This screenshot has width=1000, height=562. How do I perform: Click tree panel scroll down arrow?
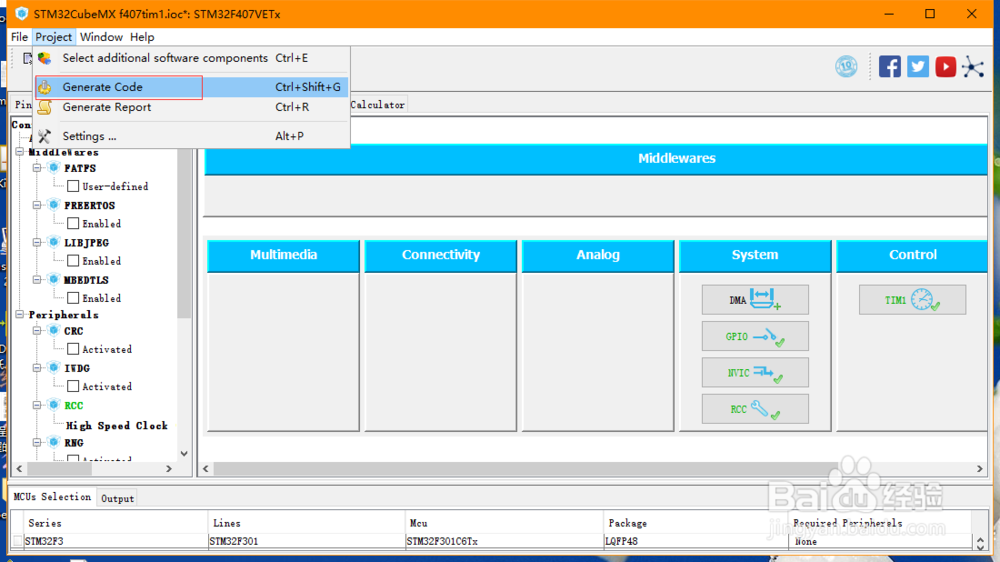184,454
